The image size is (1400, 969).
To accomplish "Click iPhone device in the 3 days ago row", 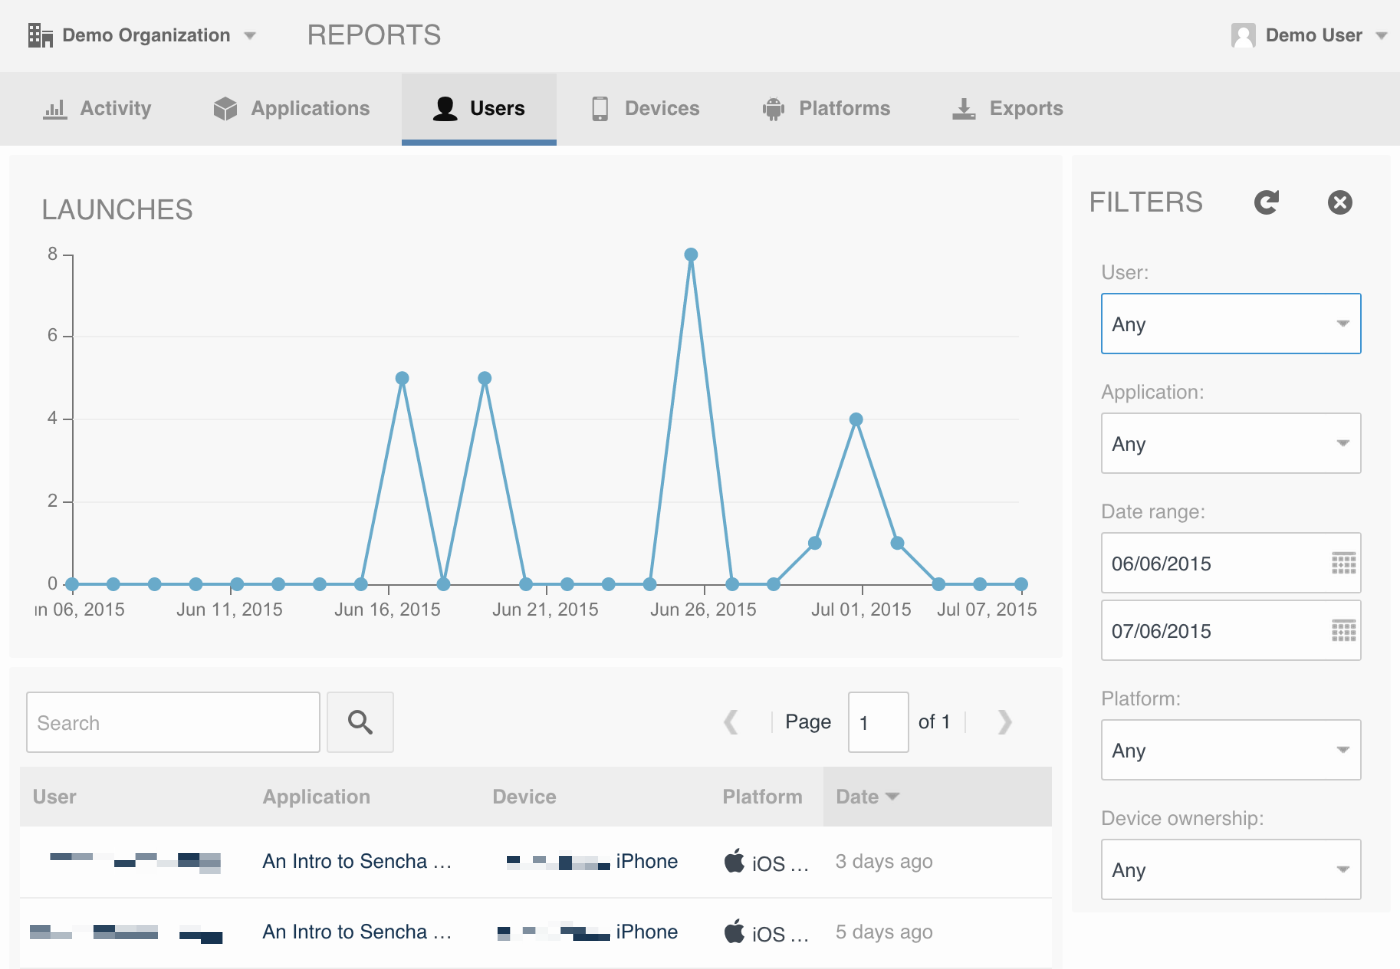I will coord(647,862).
